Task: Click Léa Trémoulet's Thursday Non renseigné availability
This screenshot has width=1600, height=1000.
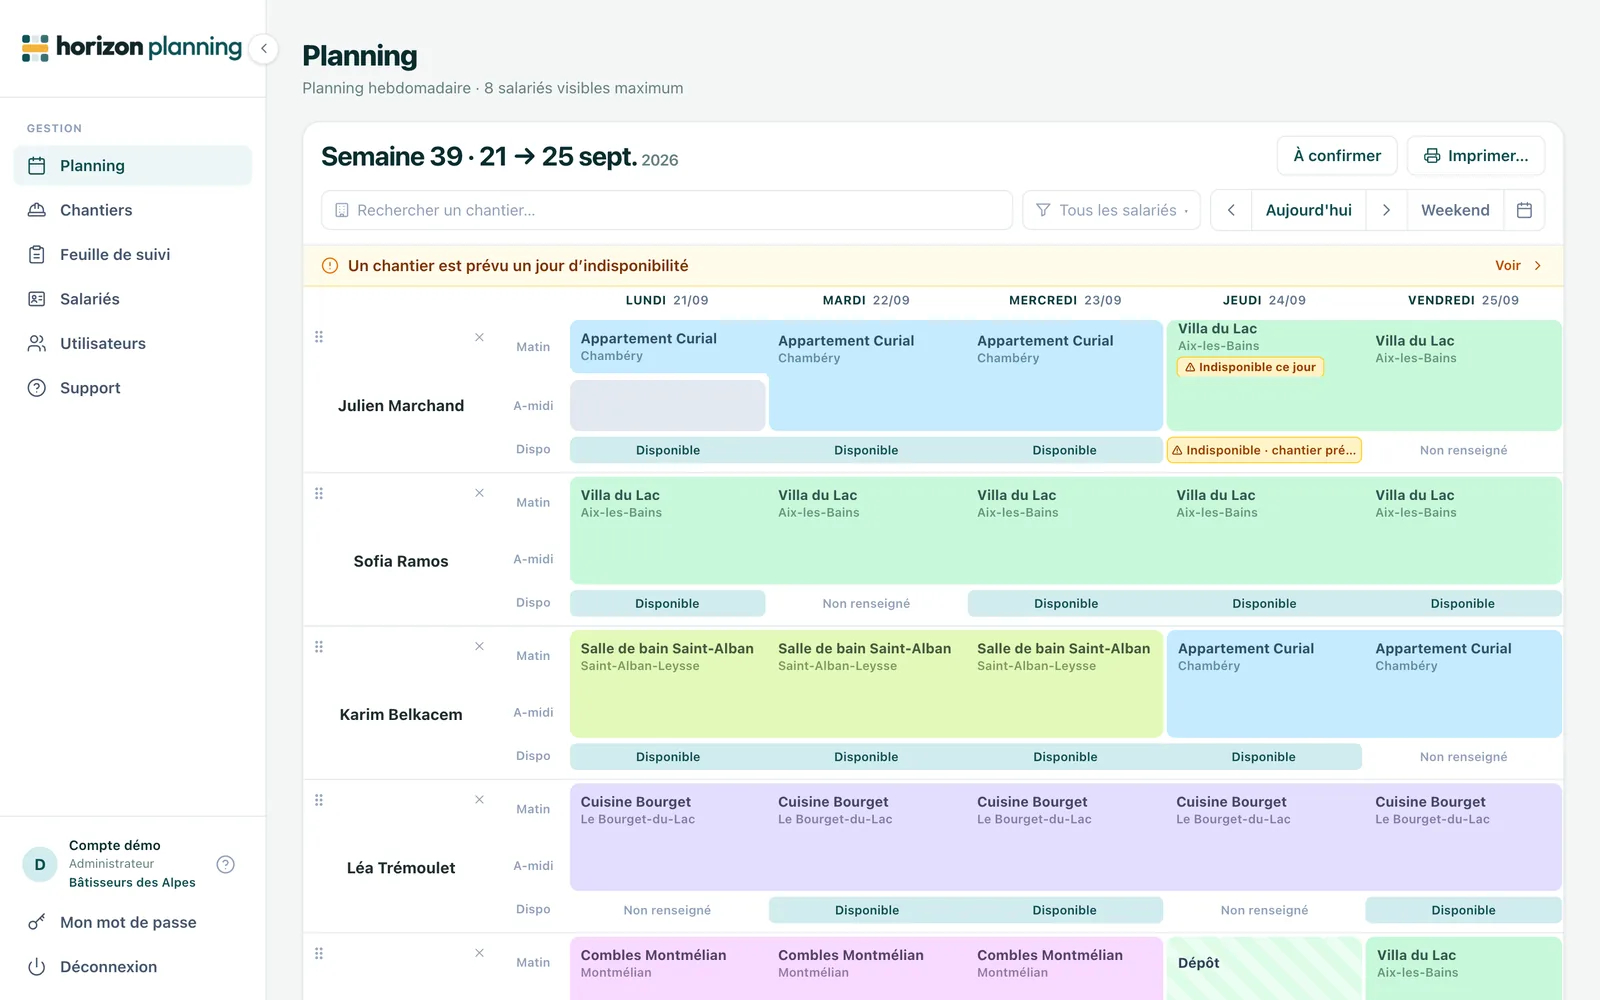Action: click(1264, 910)
